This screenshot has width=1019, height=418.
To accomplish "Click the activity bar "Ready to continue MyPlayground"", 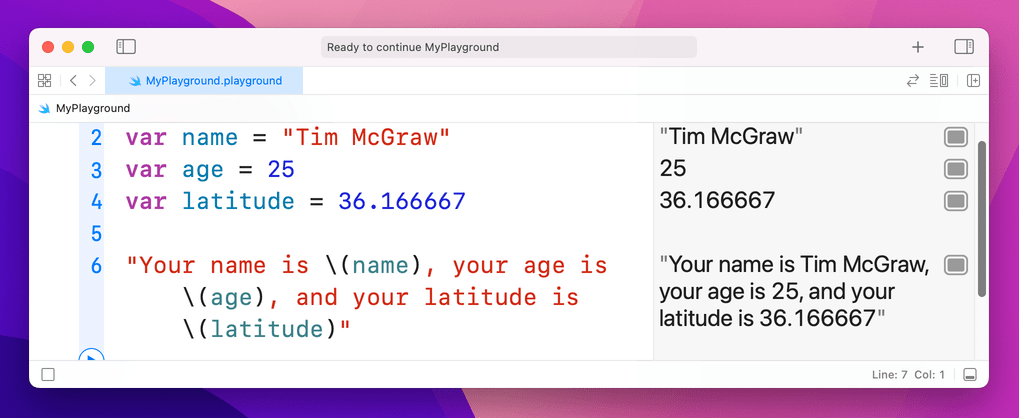I will point(509,47).
